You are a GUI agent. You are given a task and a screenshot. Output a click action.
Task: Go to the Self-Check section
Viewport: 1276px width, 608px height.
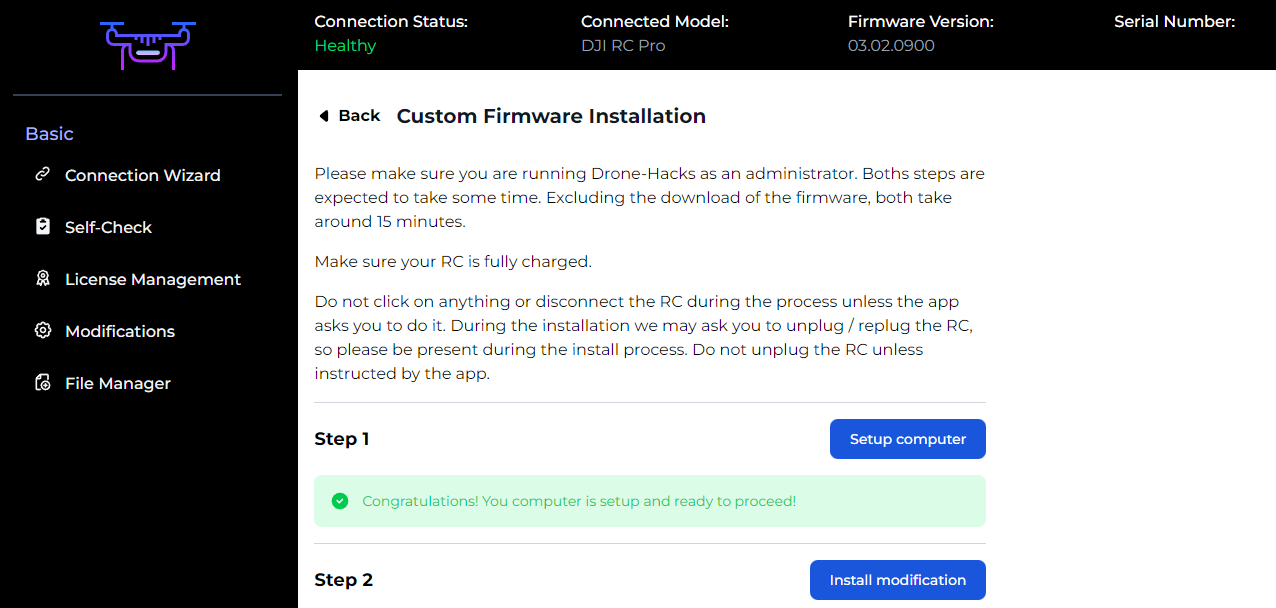pos(108,227)
